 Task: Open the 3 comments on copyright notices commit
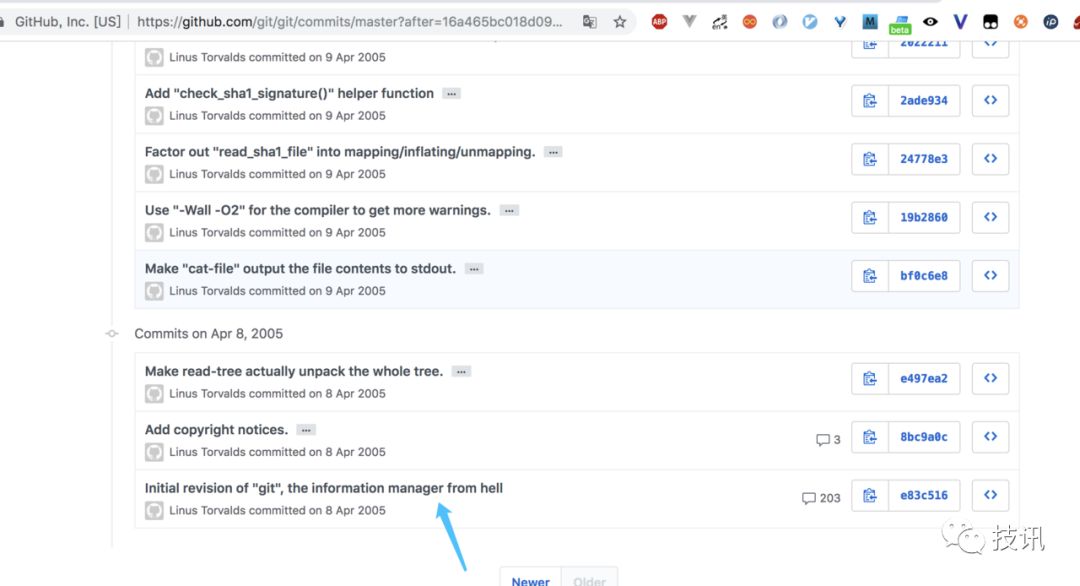point(828,439)
